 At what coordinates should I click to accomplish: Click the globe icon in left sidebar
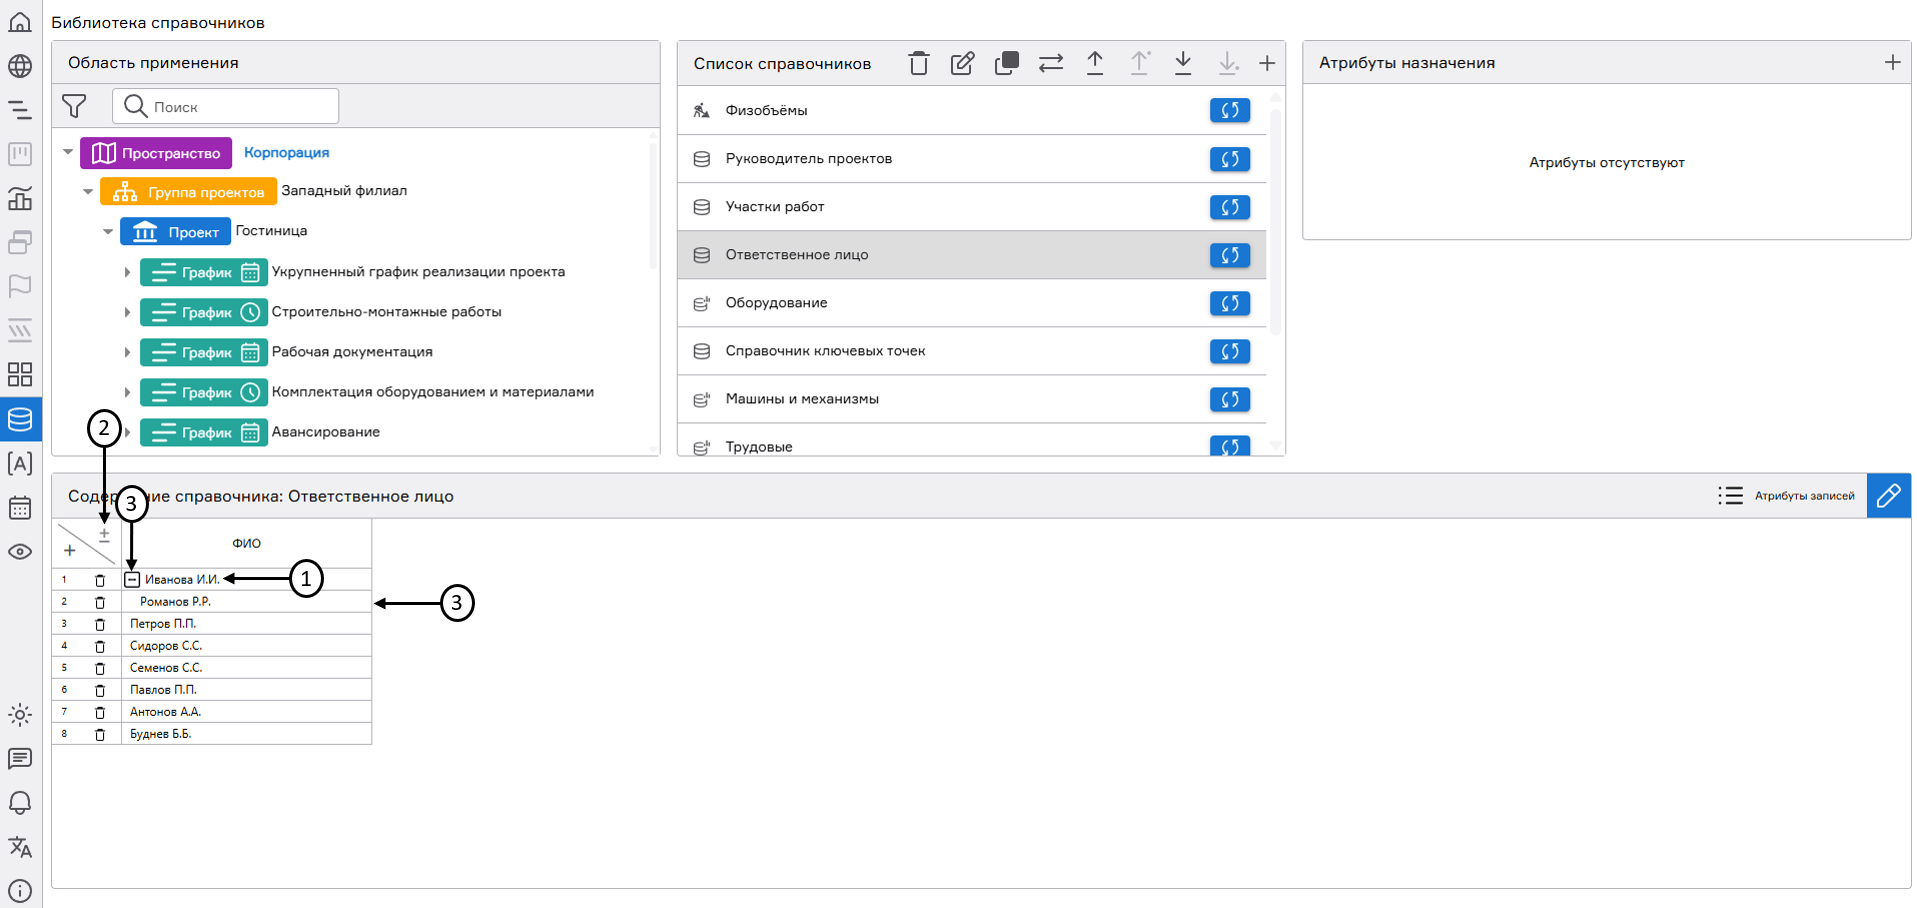click(20, 66)
